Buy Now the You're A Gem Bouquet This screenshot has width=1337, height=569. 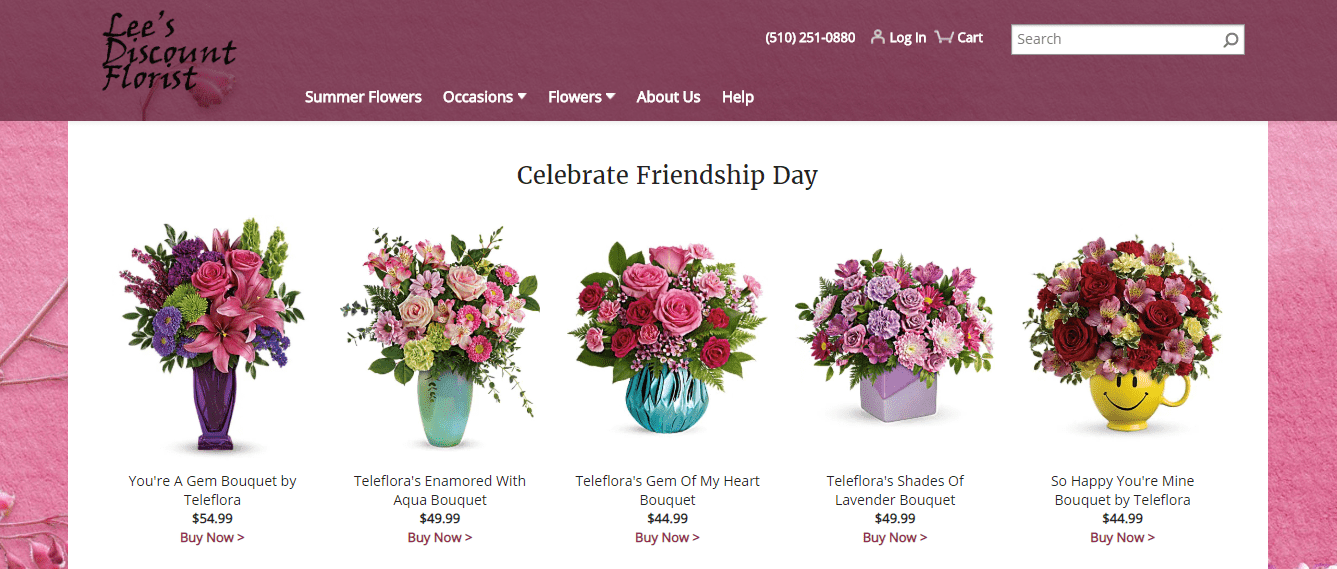212,538
